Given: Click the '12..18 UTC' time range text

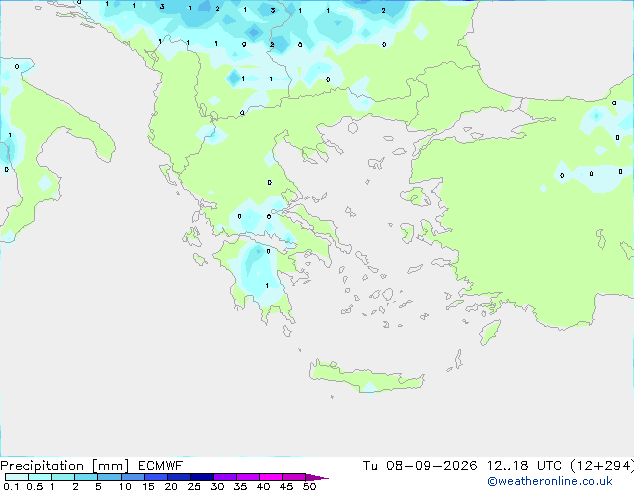Looking at the screenshot, I should 524,466.
